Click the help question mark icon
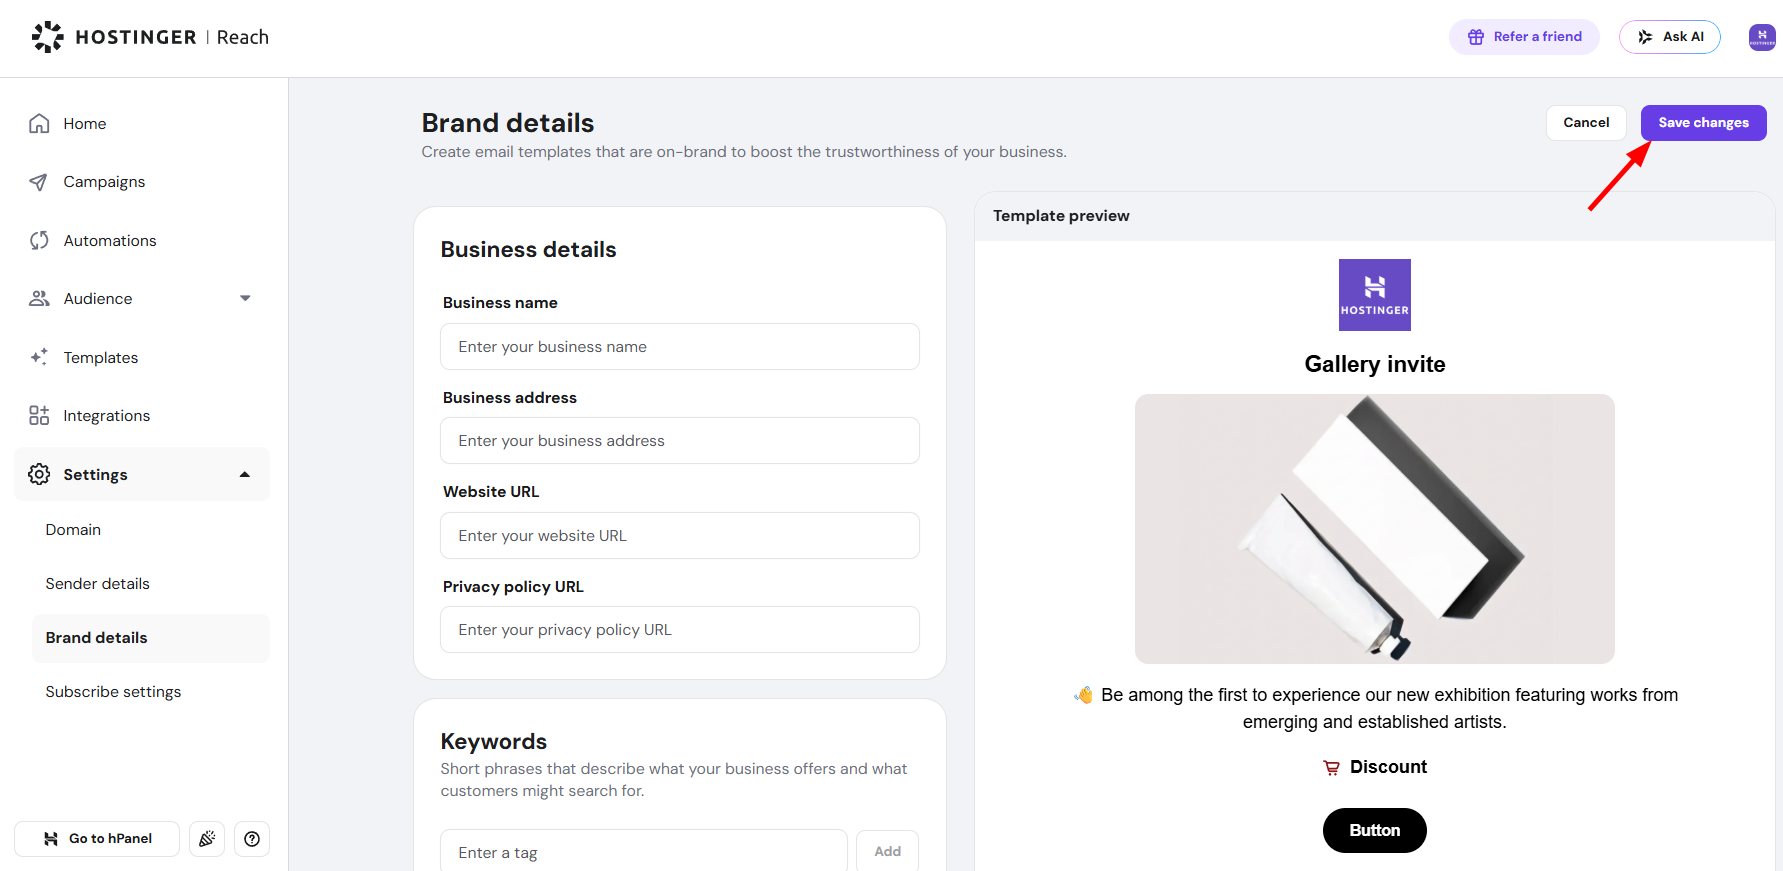The height and width of the screenshot is (871, 1783). pyautogui.click(x=252, y=839)
